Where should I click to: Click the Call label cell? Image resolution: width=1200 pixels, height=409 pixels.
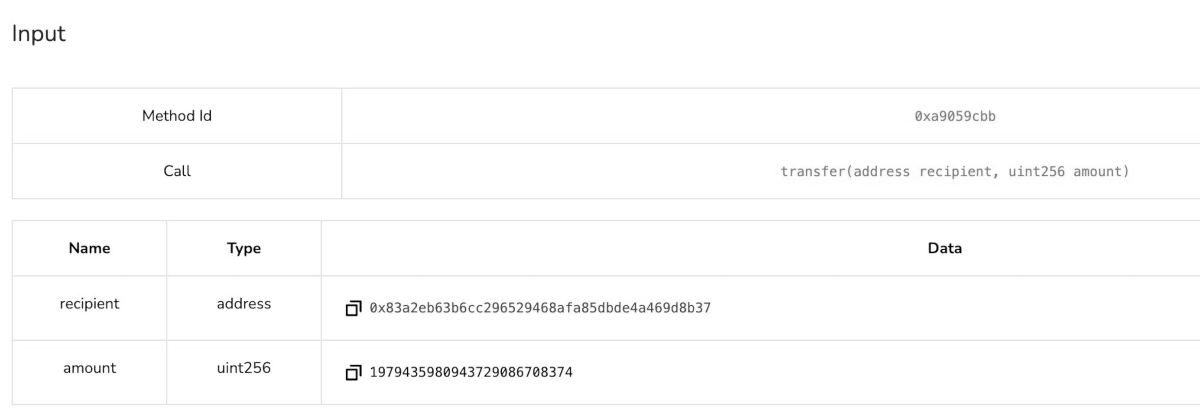(177, 171)
